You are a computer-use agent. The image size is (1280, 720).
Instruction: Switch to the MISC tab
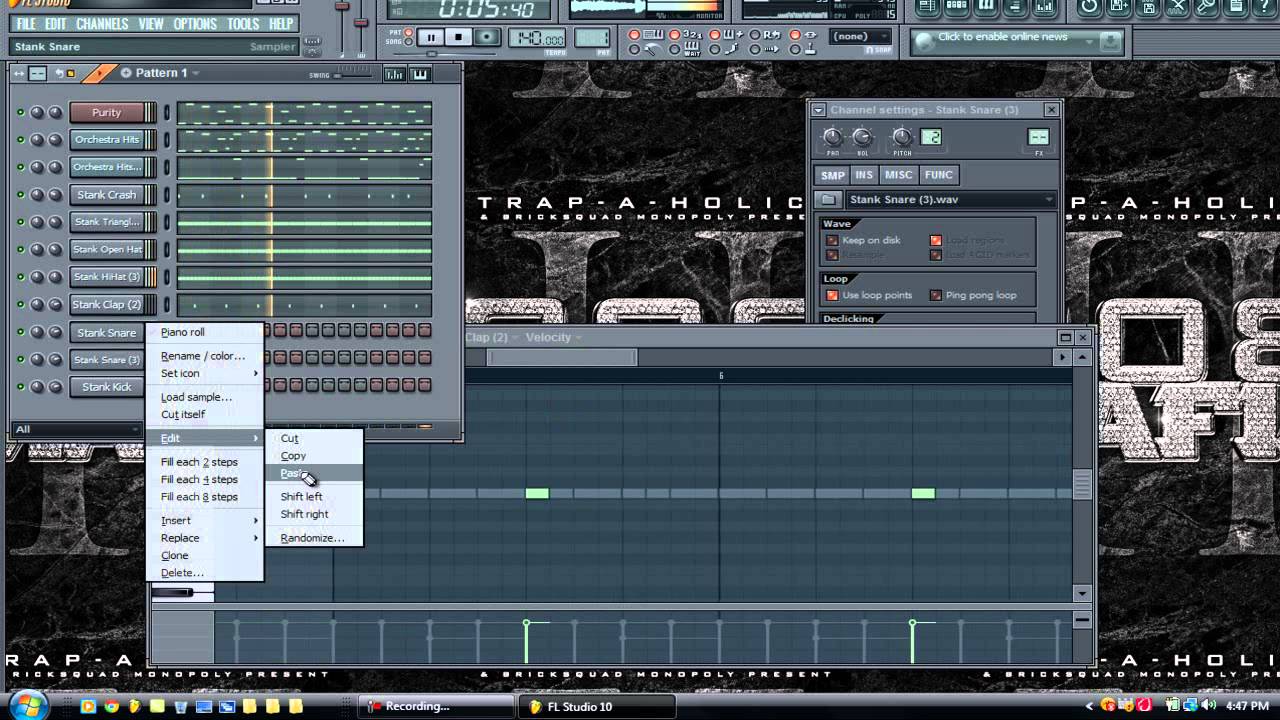pos(898,175)
